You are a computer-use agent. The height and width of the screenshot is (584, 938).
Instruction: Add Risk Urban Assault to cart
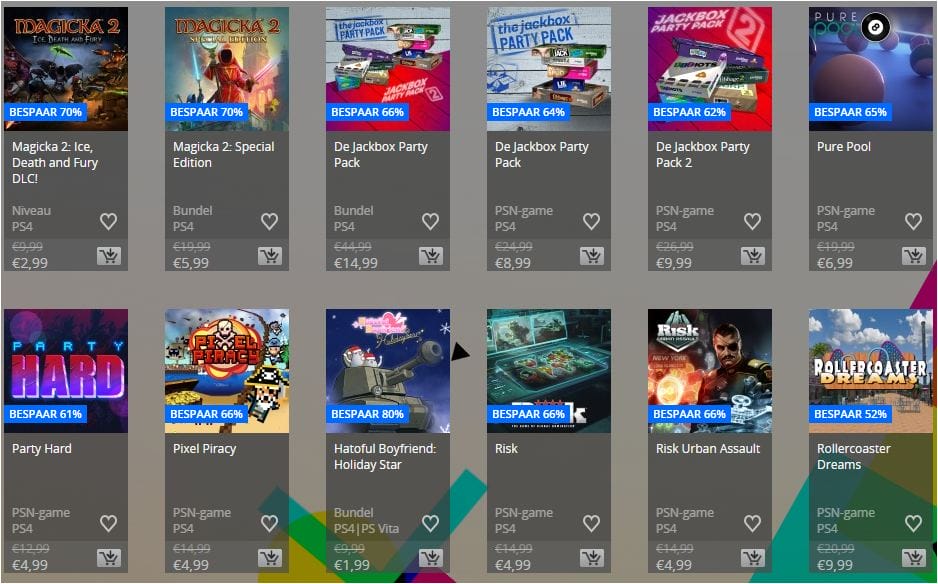coord(753,558)
